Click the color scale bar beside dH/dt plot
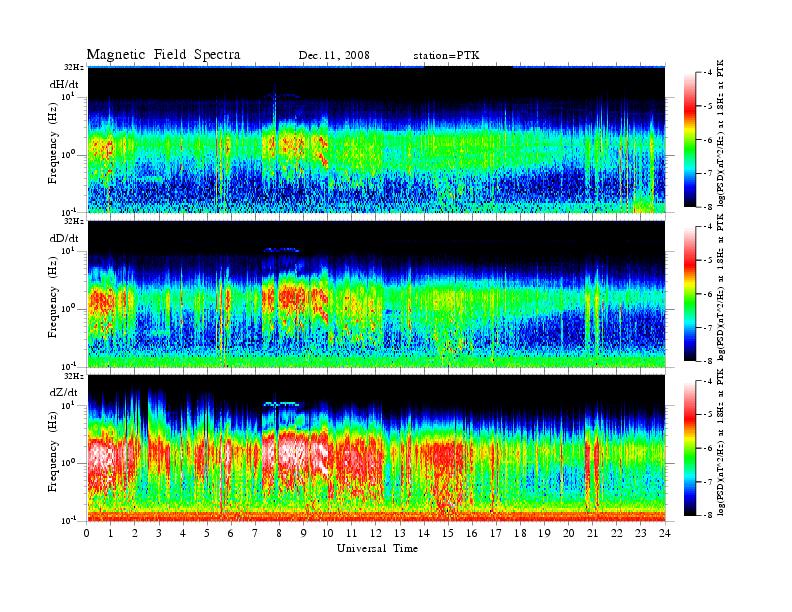The image size is (792, 612). pyautogui.click(x=689, y=139)
